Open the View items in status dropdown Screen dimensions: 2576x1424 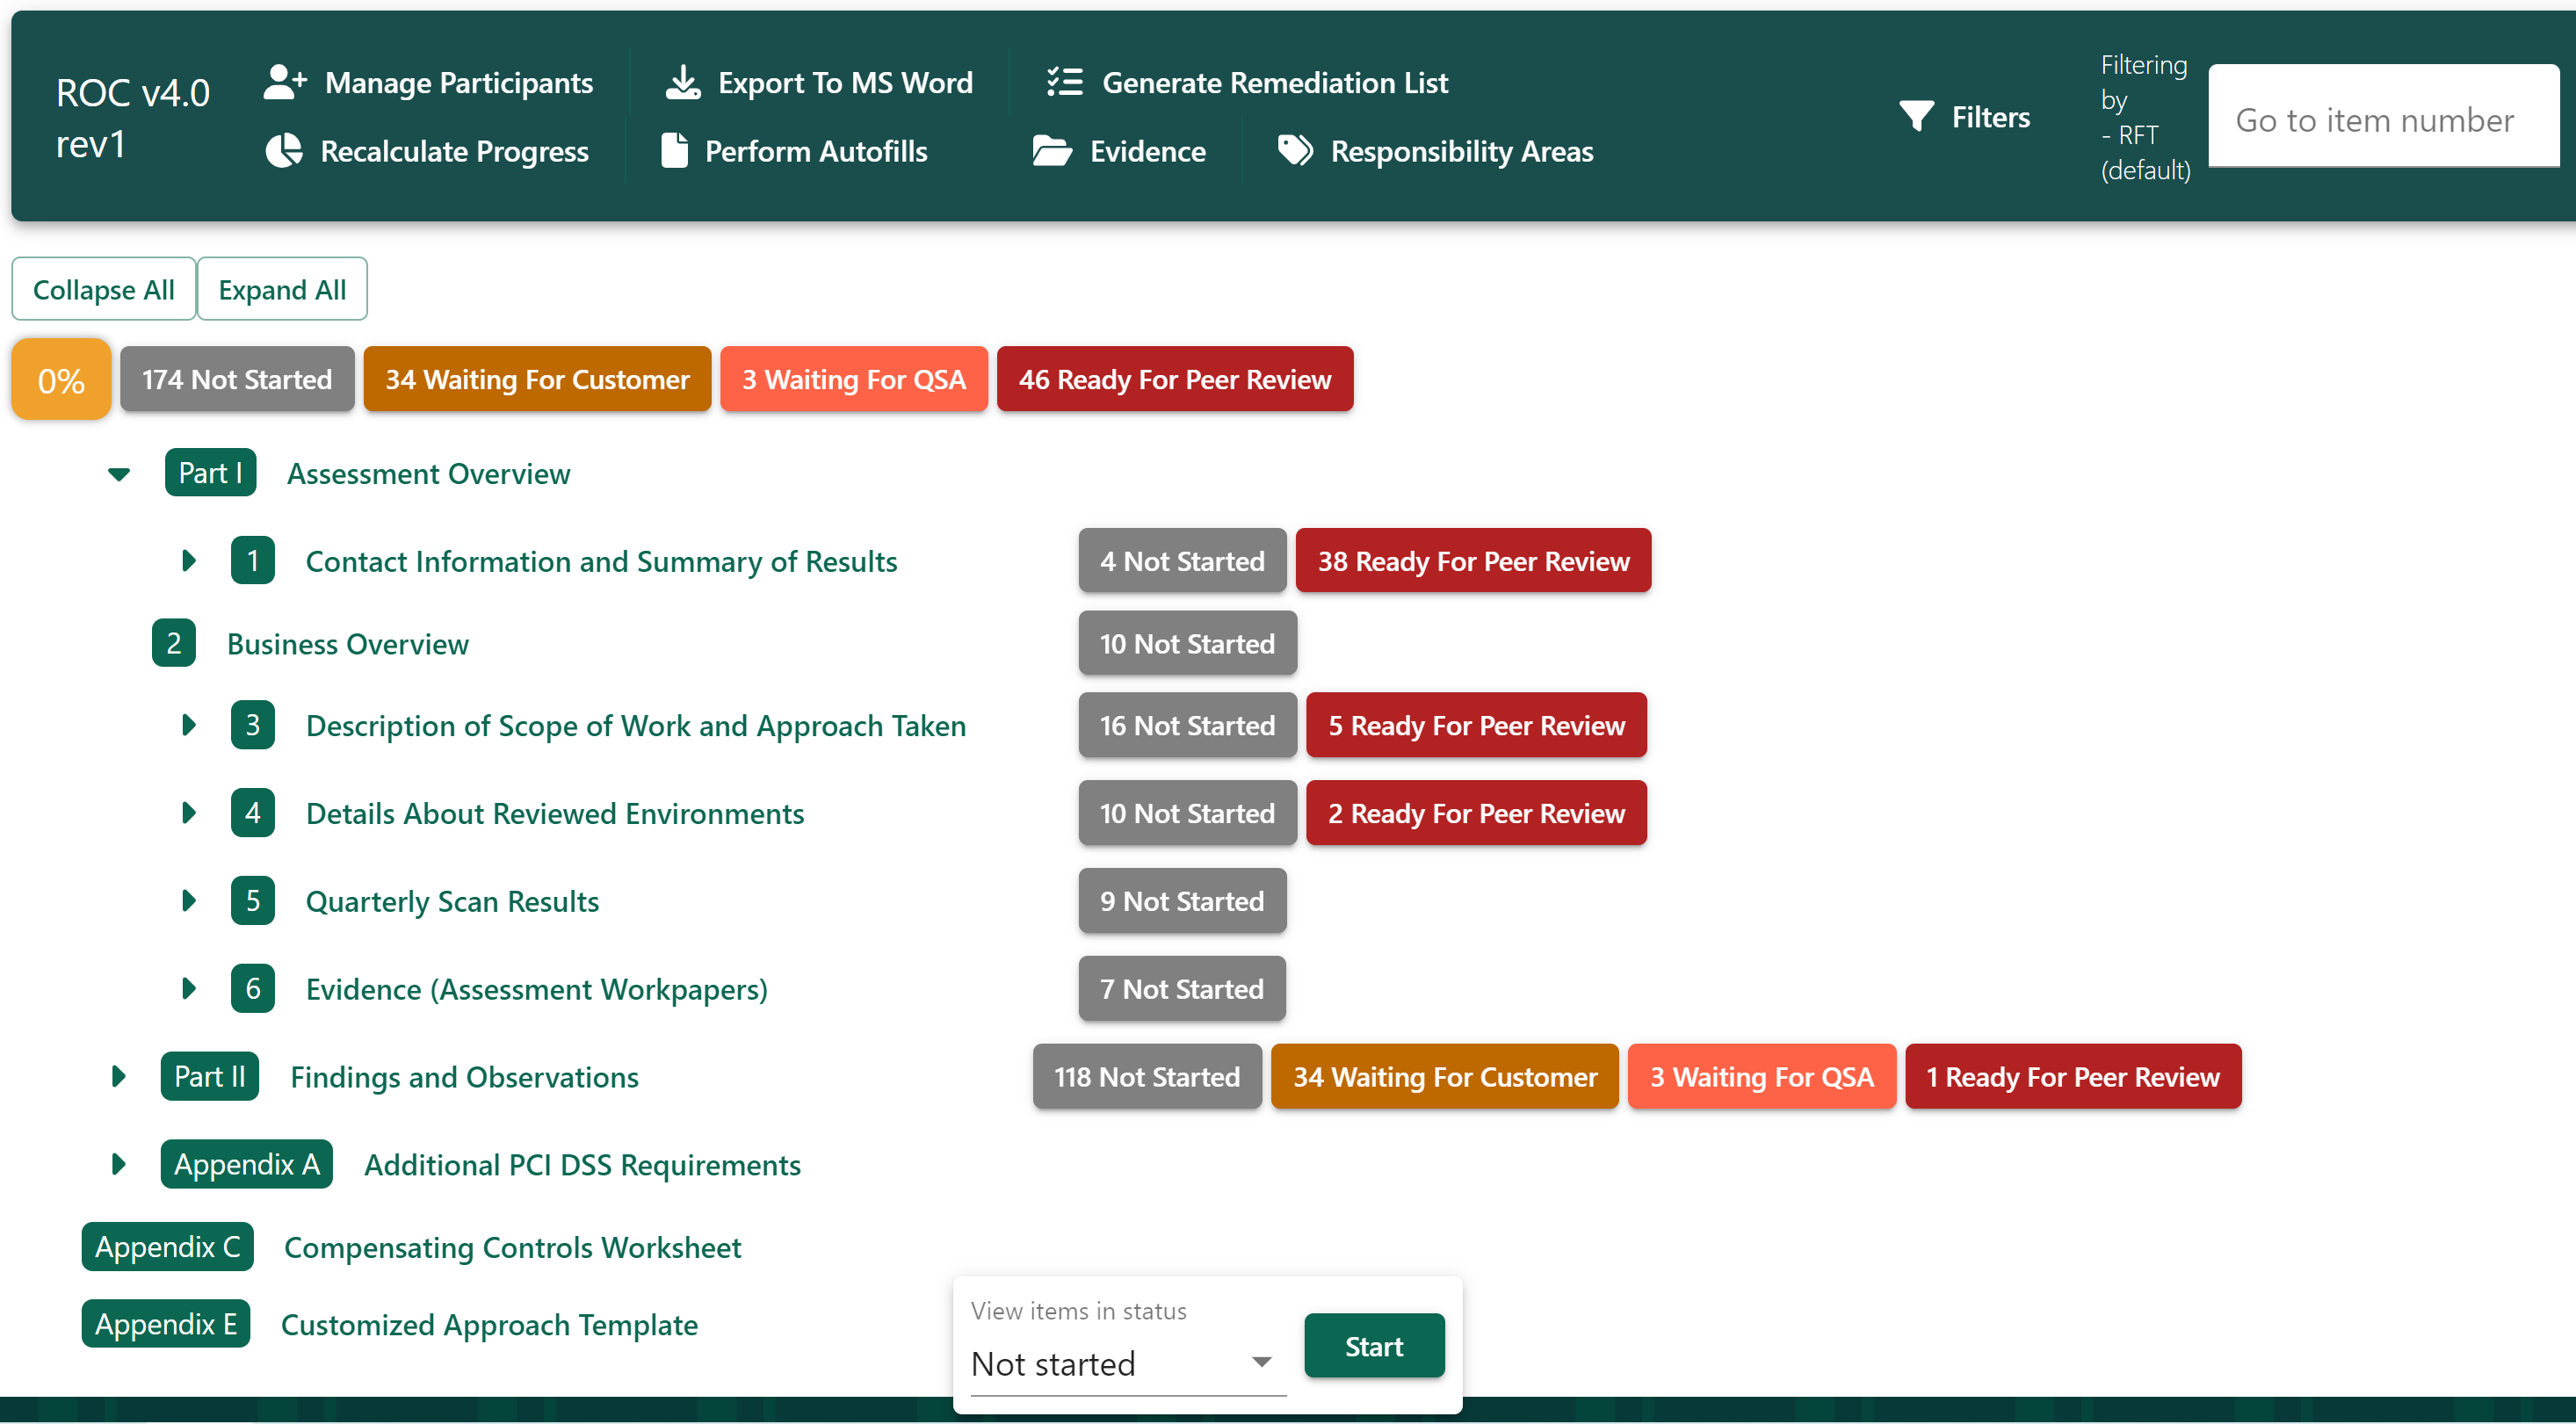[1127, 1364]
